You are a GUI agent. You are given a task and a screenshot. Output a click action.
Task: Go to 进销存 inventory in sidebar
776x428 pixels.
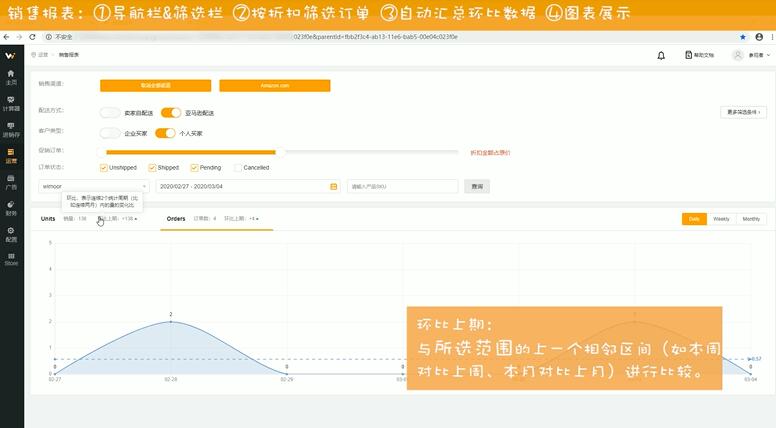(x=11, y=129)
